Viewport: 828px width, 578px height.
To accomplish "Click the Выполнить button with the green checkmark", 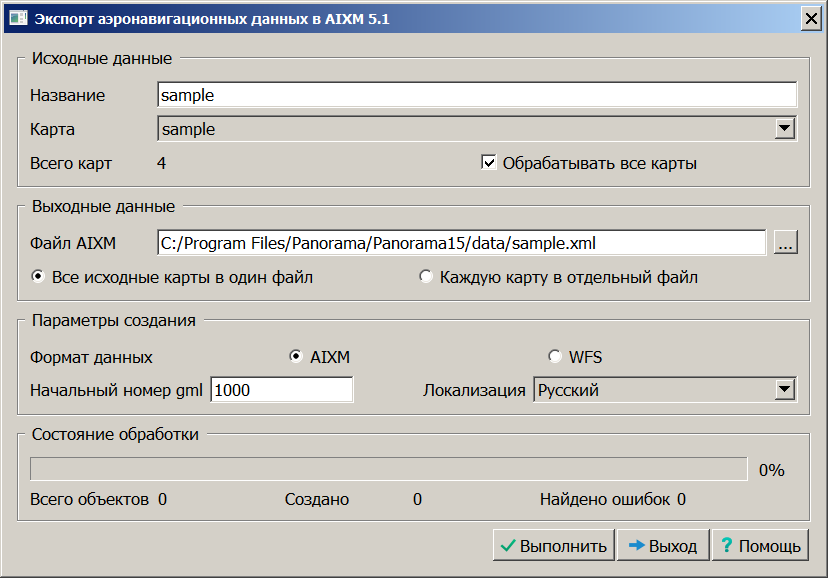I will 554,546.
